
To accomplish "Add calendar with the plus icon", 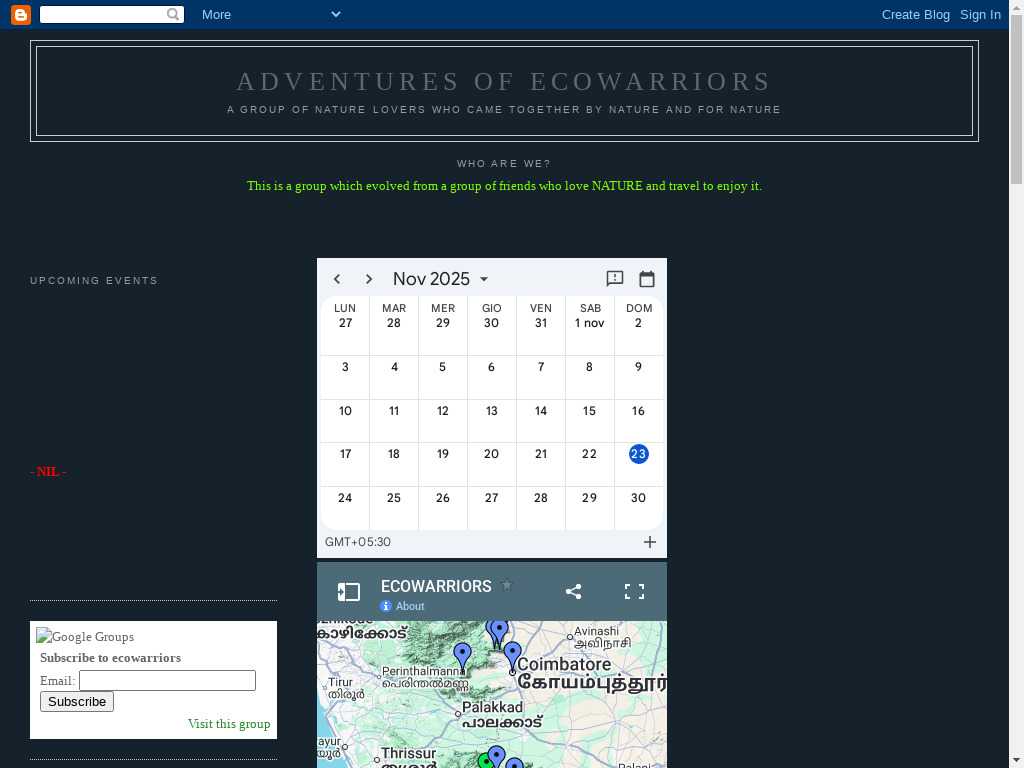I will tap(650, 542).
